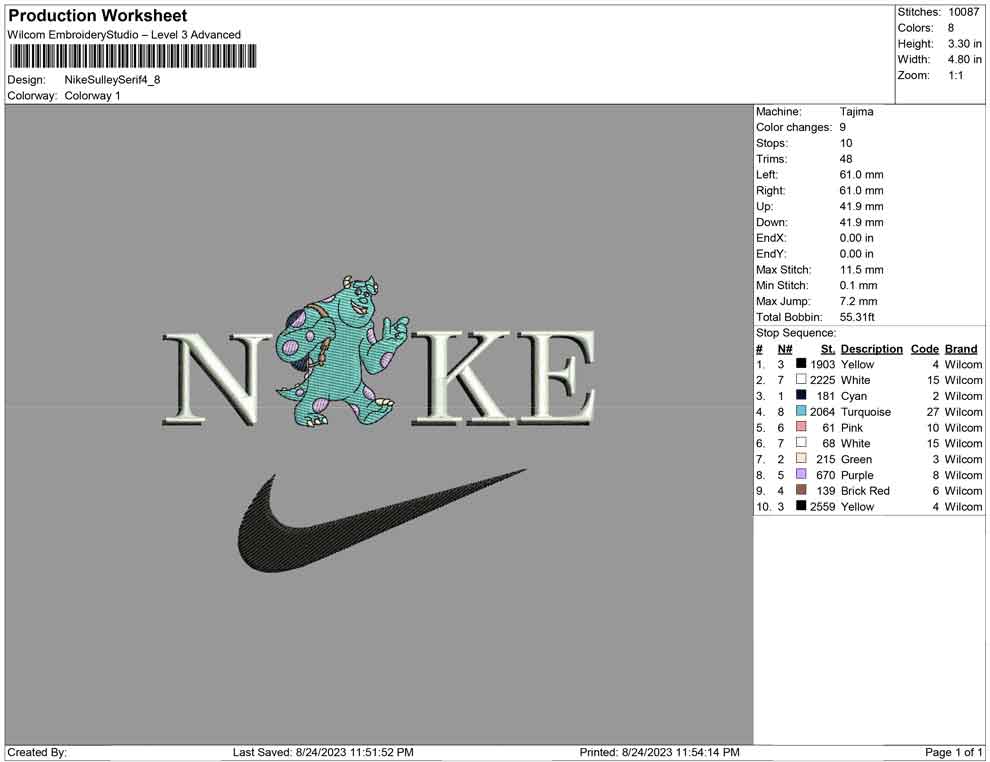Click the Code column header

click(924, 349)
